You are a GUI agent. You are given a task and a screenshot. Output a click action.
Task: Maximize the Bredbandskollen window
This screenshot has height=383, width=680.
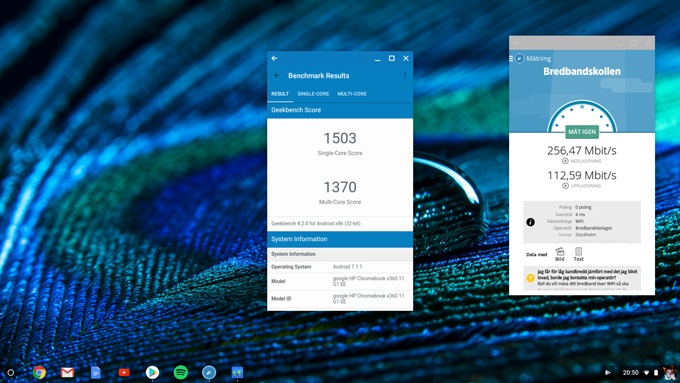(634, 43)
